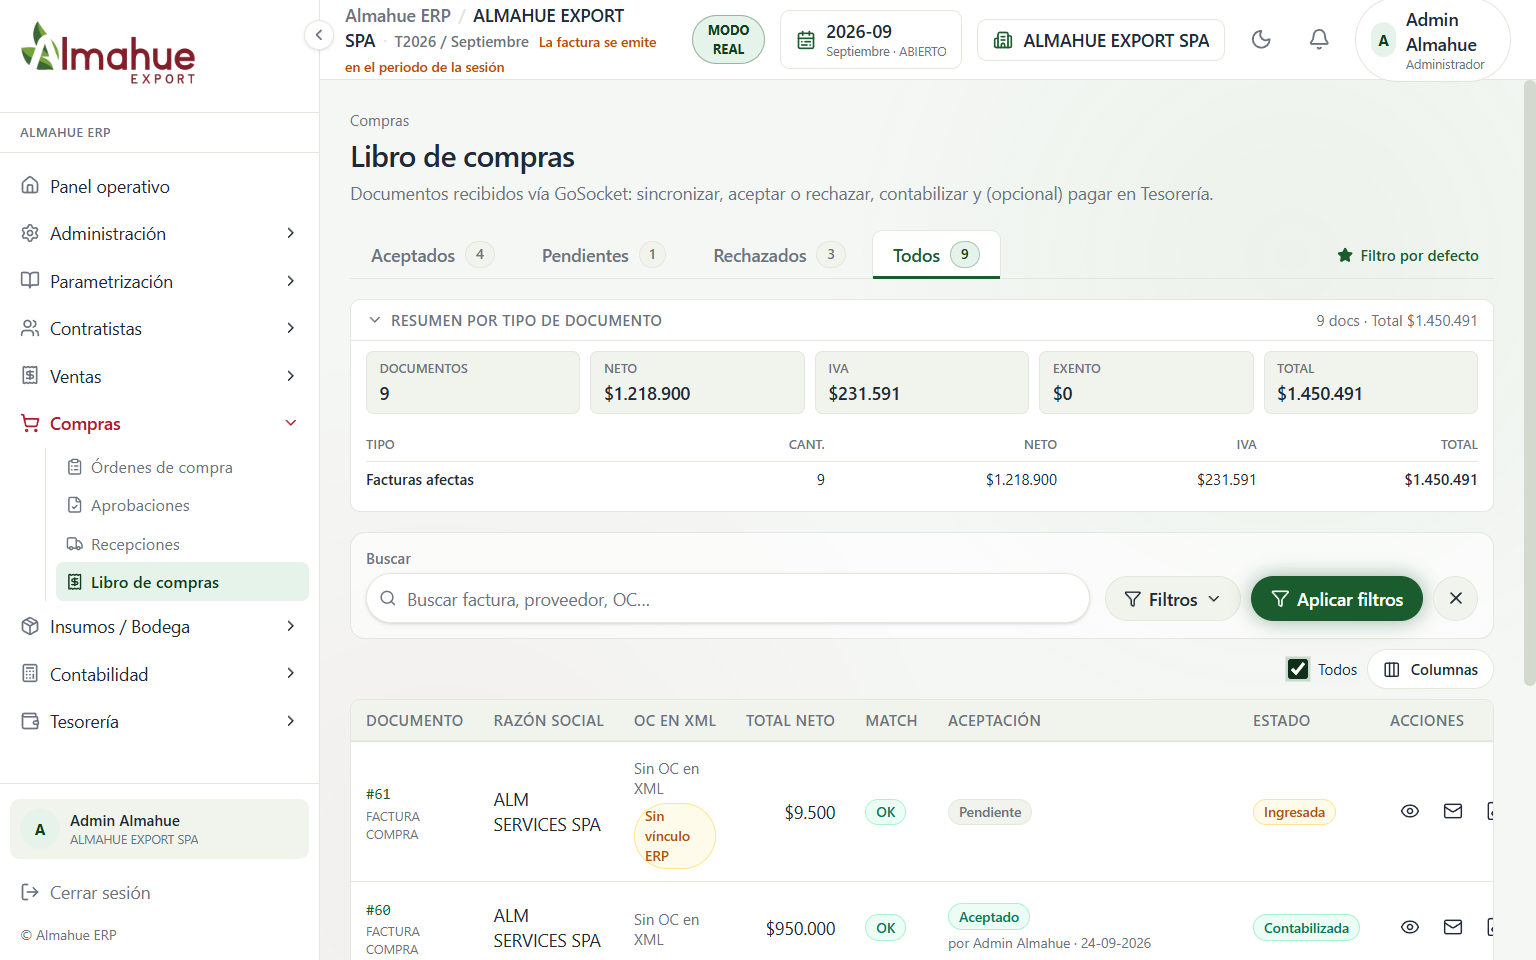This screenshot has width=1536, height=960.
Task: Open notifications bell
Action: pyautogui.click(x=1319, y=40)
